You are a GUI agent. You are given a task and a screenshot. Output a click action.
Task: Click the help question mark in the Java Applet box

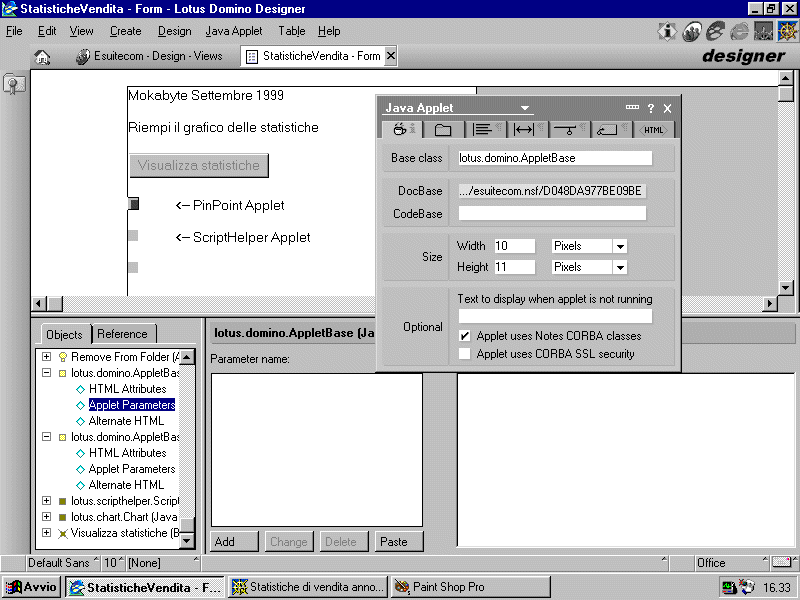coord(651,108)
